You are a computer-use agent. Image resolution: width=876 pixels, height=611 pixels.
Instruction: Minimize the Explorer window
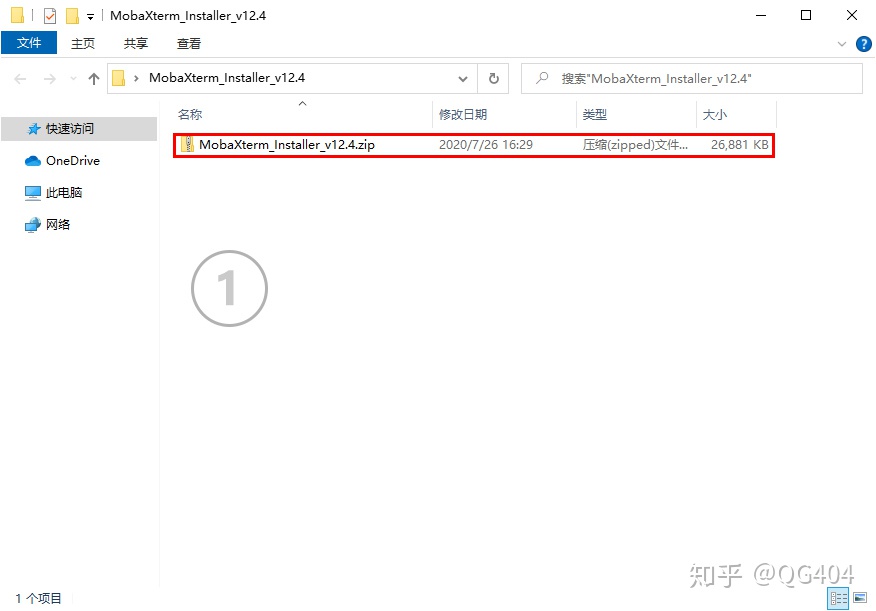tap(760, 15)
